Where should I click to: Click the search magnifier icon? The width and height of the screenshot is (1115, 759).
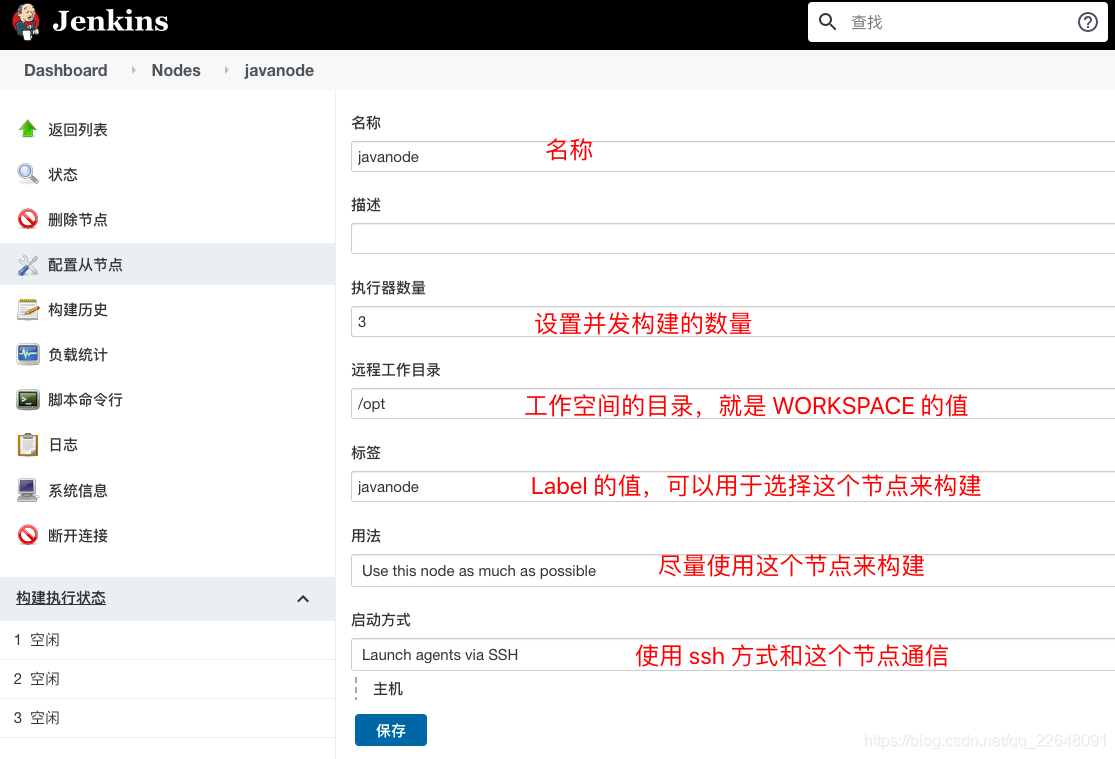(827, 22)
